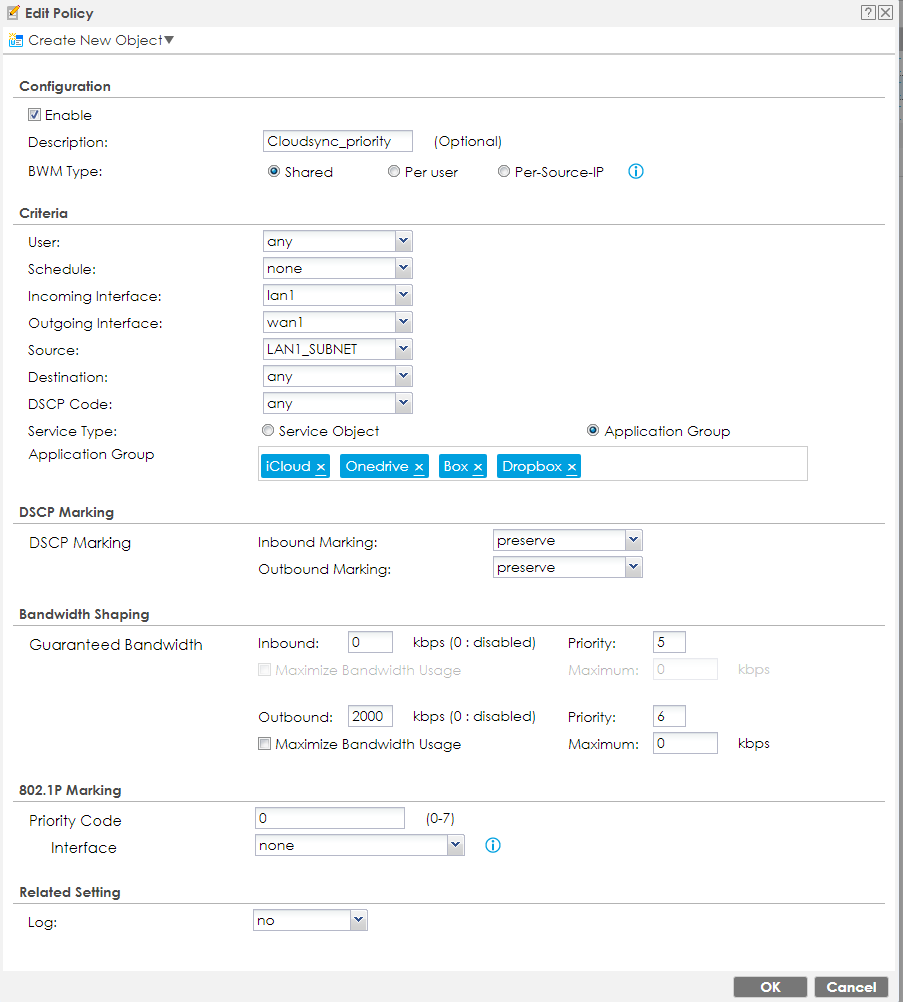Click the Cancel button
Viewport: 903px width, 1002px height.
[851, 987]
